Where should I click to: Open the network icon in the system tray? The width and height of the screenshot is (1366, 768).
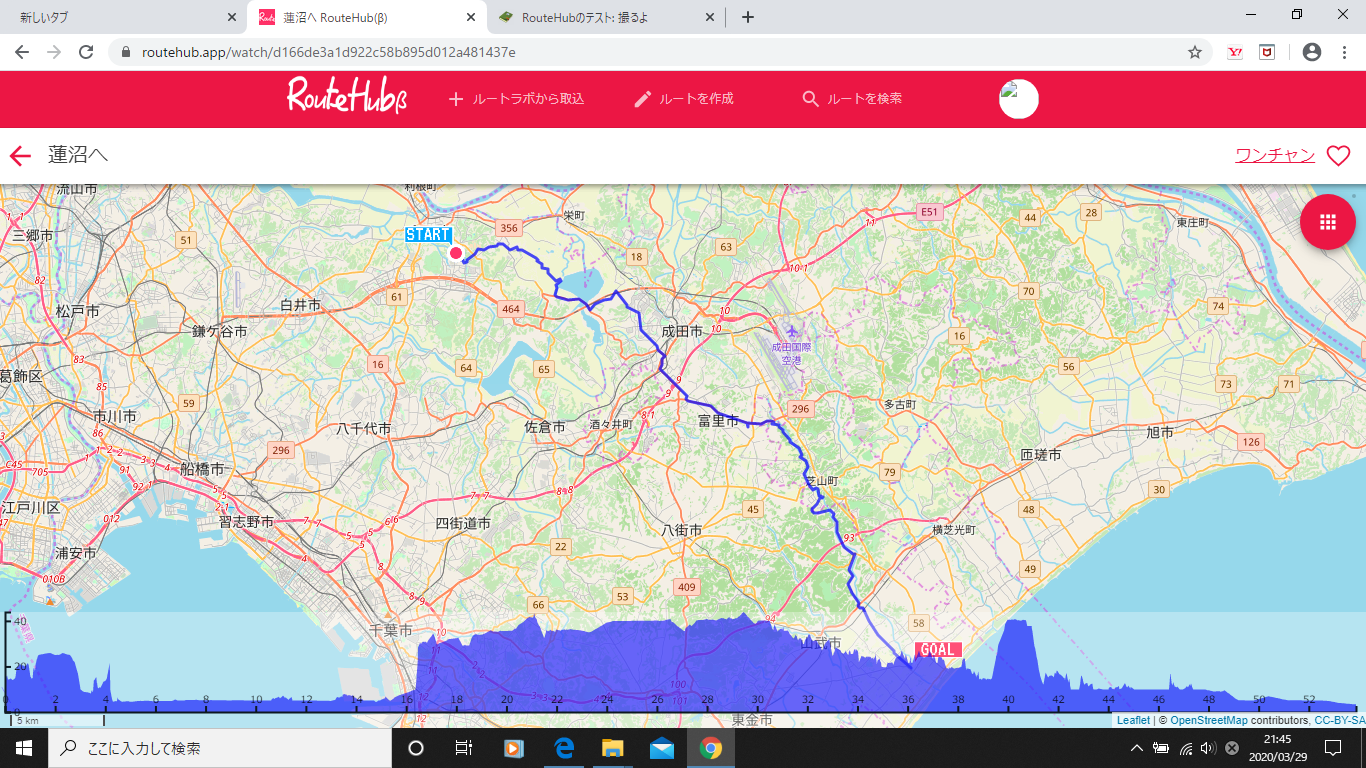pos(1185,747)
